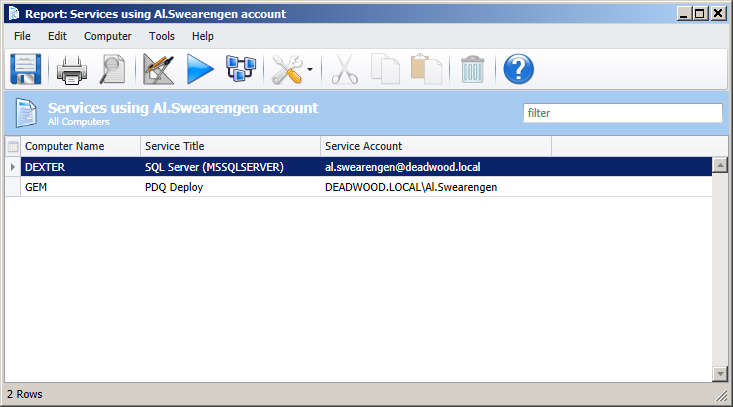Select the DEADWOOD.LOCAL\Al.Swearengen cell
733x407 pixels.
[436, 187]
